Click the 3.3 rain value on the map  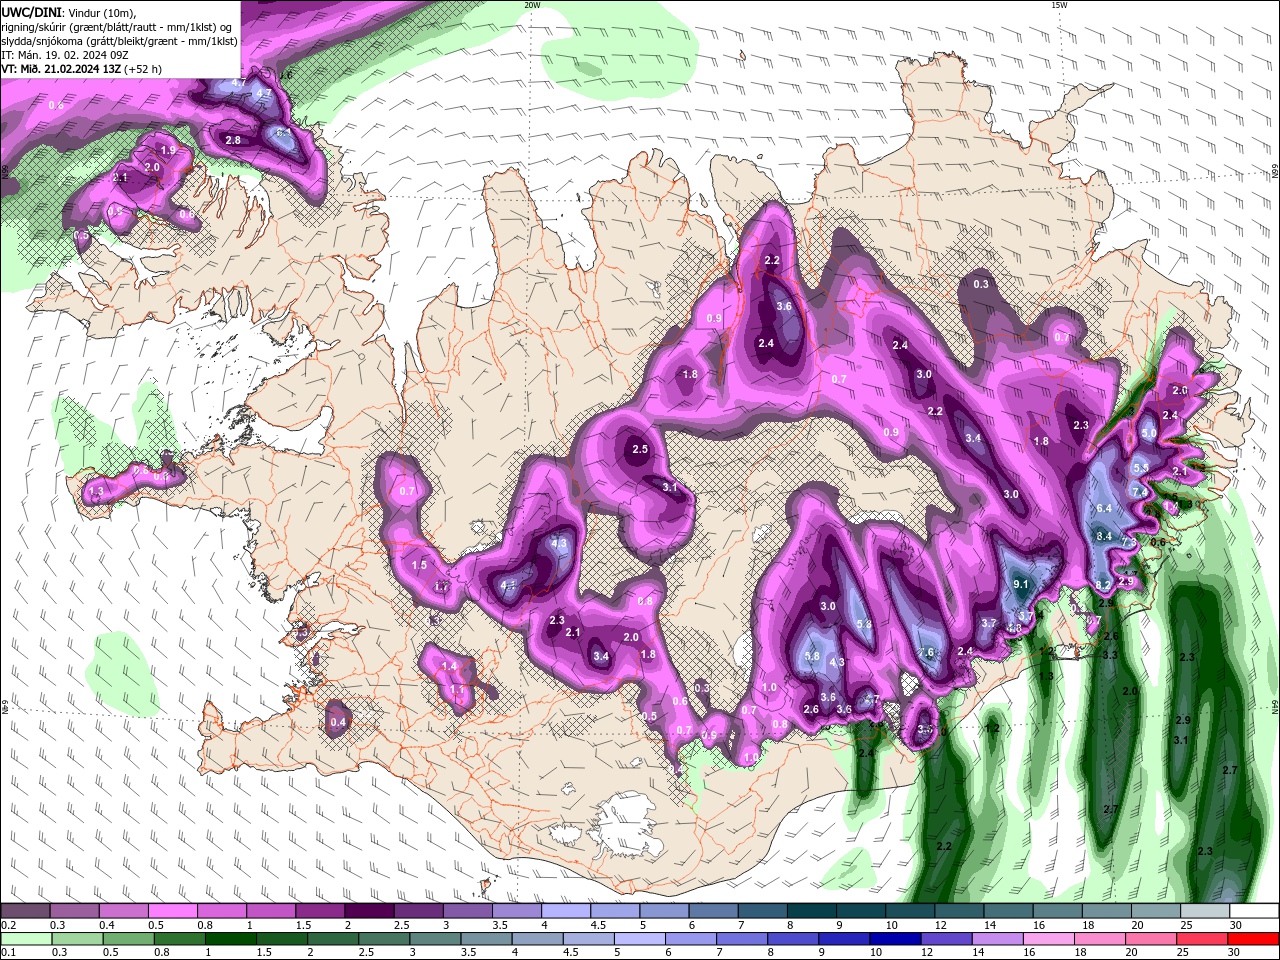coord(1109,656)
